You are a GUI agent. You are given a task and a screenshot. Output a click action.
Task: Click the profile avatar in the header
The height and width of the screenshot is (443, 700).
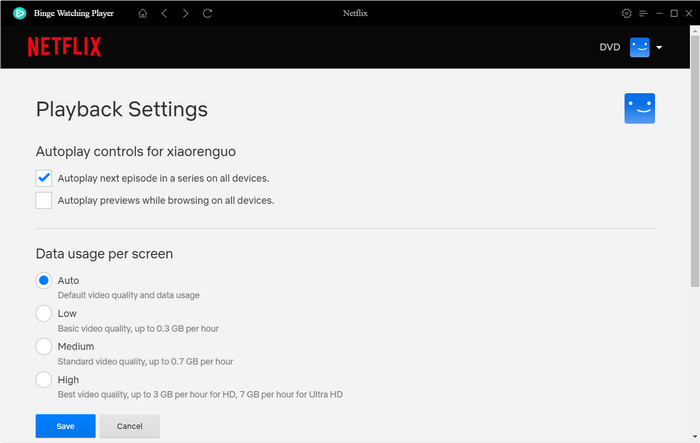tap(640, 47)
